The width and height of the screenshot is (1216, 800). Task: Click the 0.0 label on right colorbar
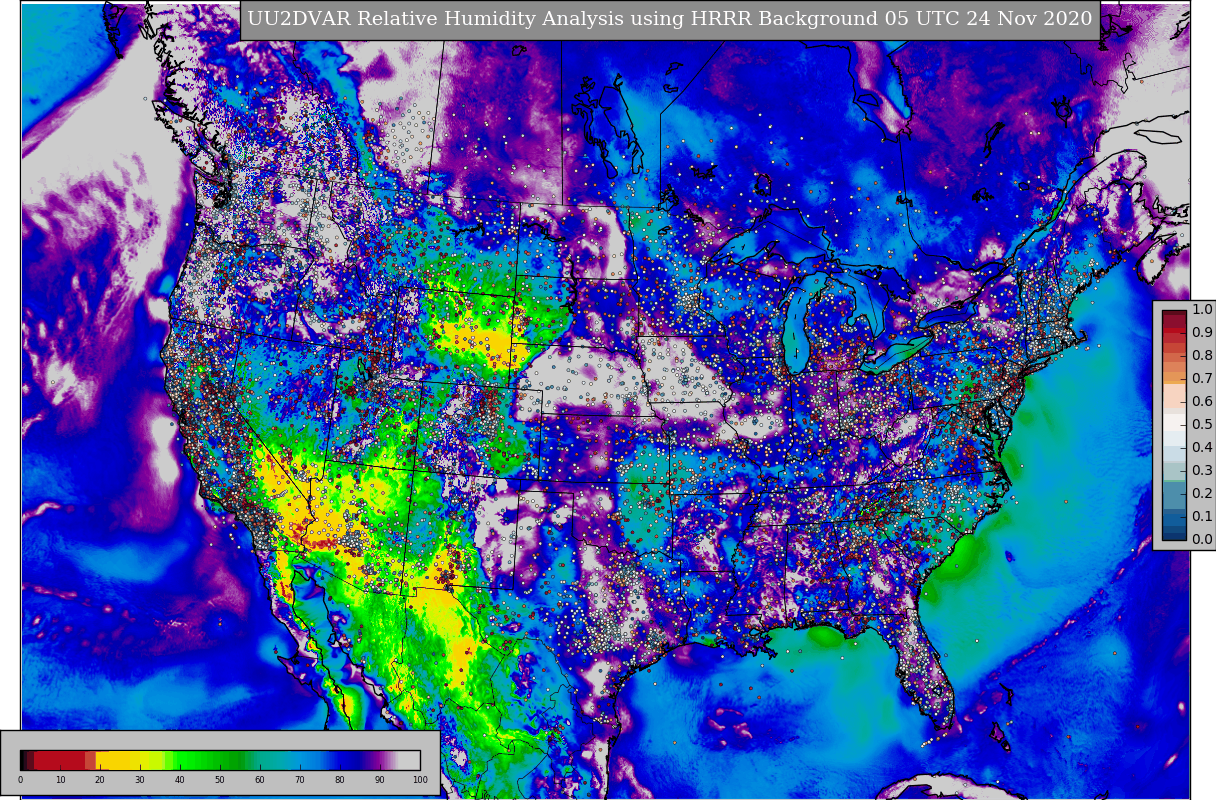(x=1202, y=540)
